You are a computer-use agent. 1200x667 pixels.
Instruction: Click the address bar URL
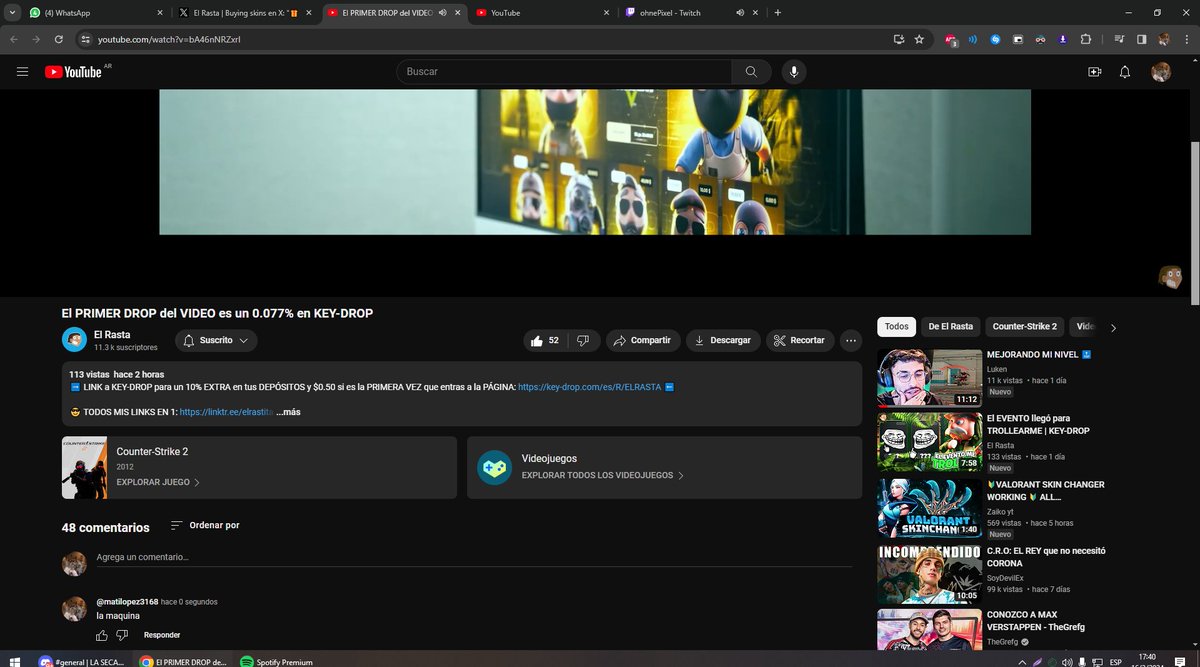[169, 39]
